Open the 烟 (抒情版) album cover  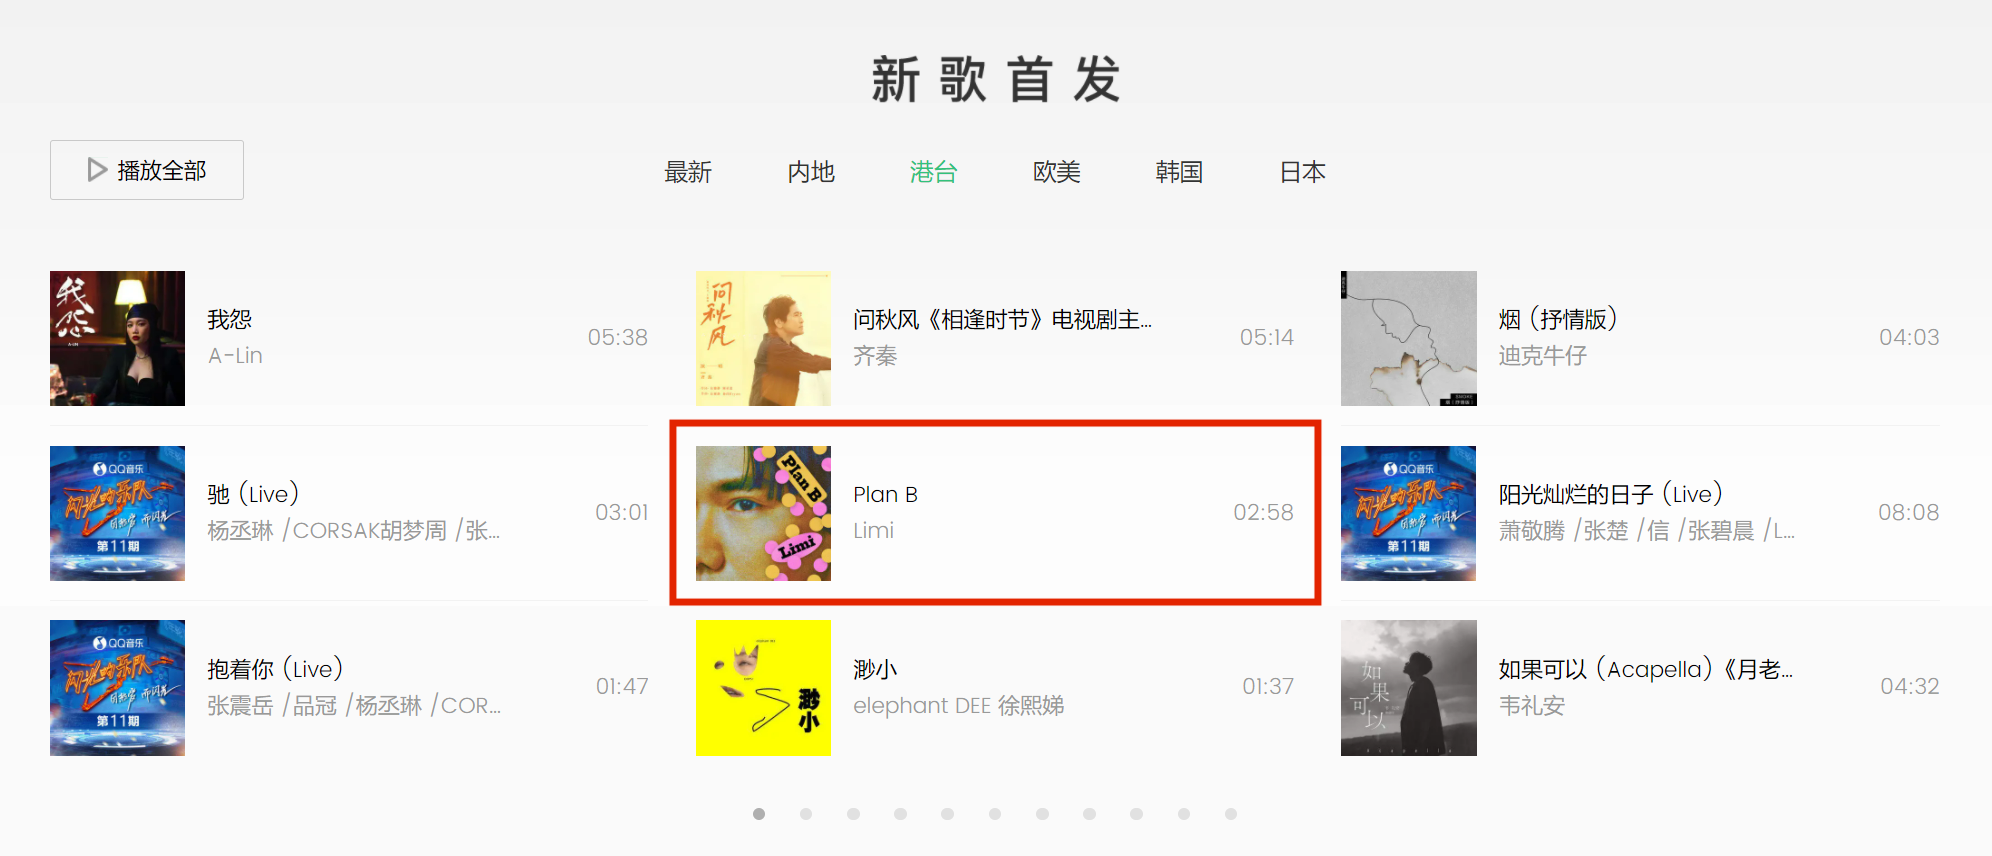[x=1409, y=338]
